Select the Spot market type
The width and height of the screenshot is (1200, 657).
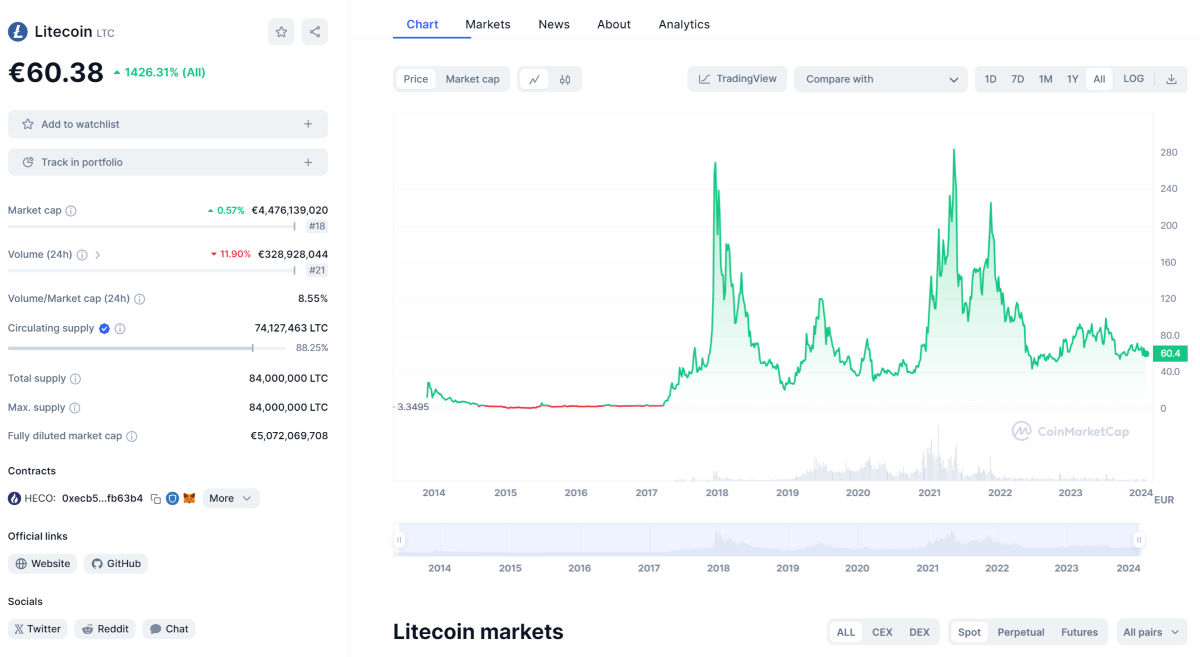click(x=969, y=632)
